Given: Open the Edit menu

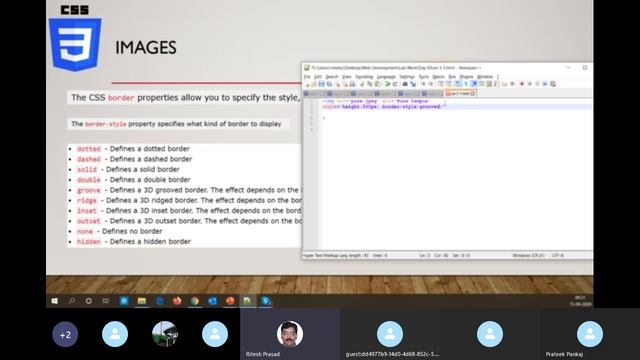Looking at the screenshot, I should (x=318, y=77).
